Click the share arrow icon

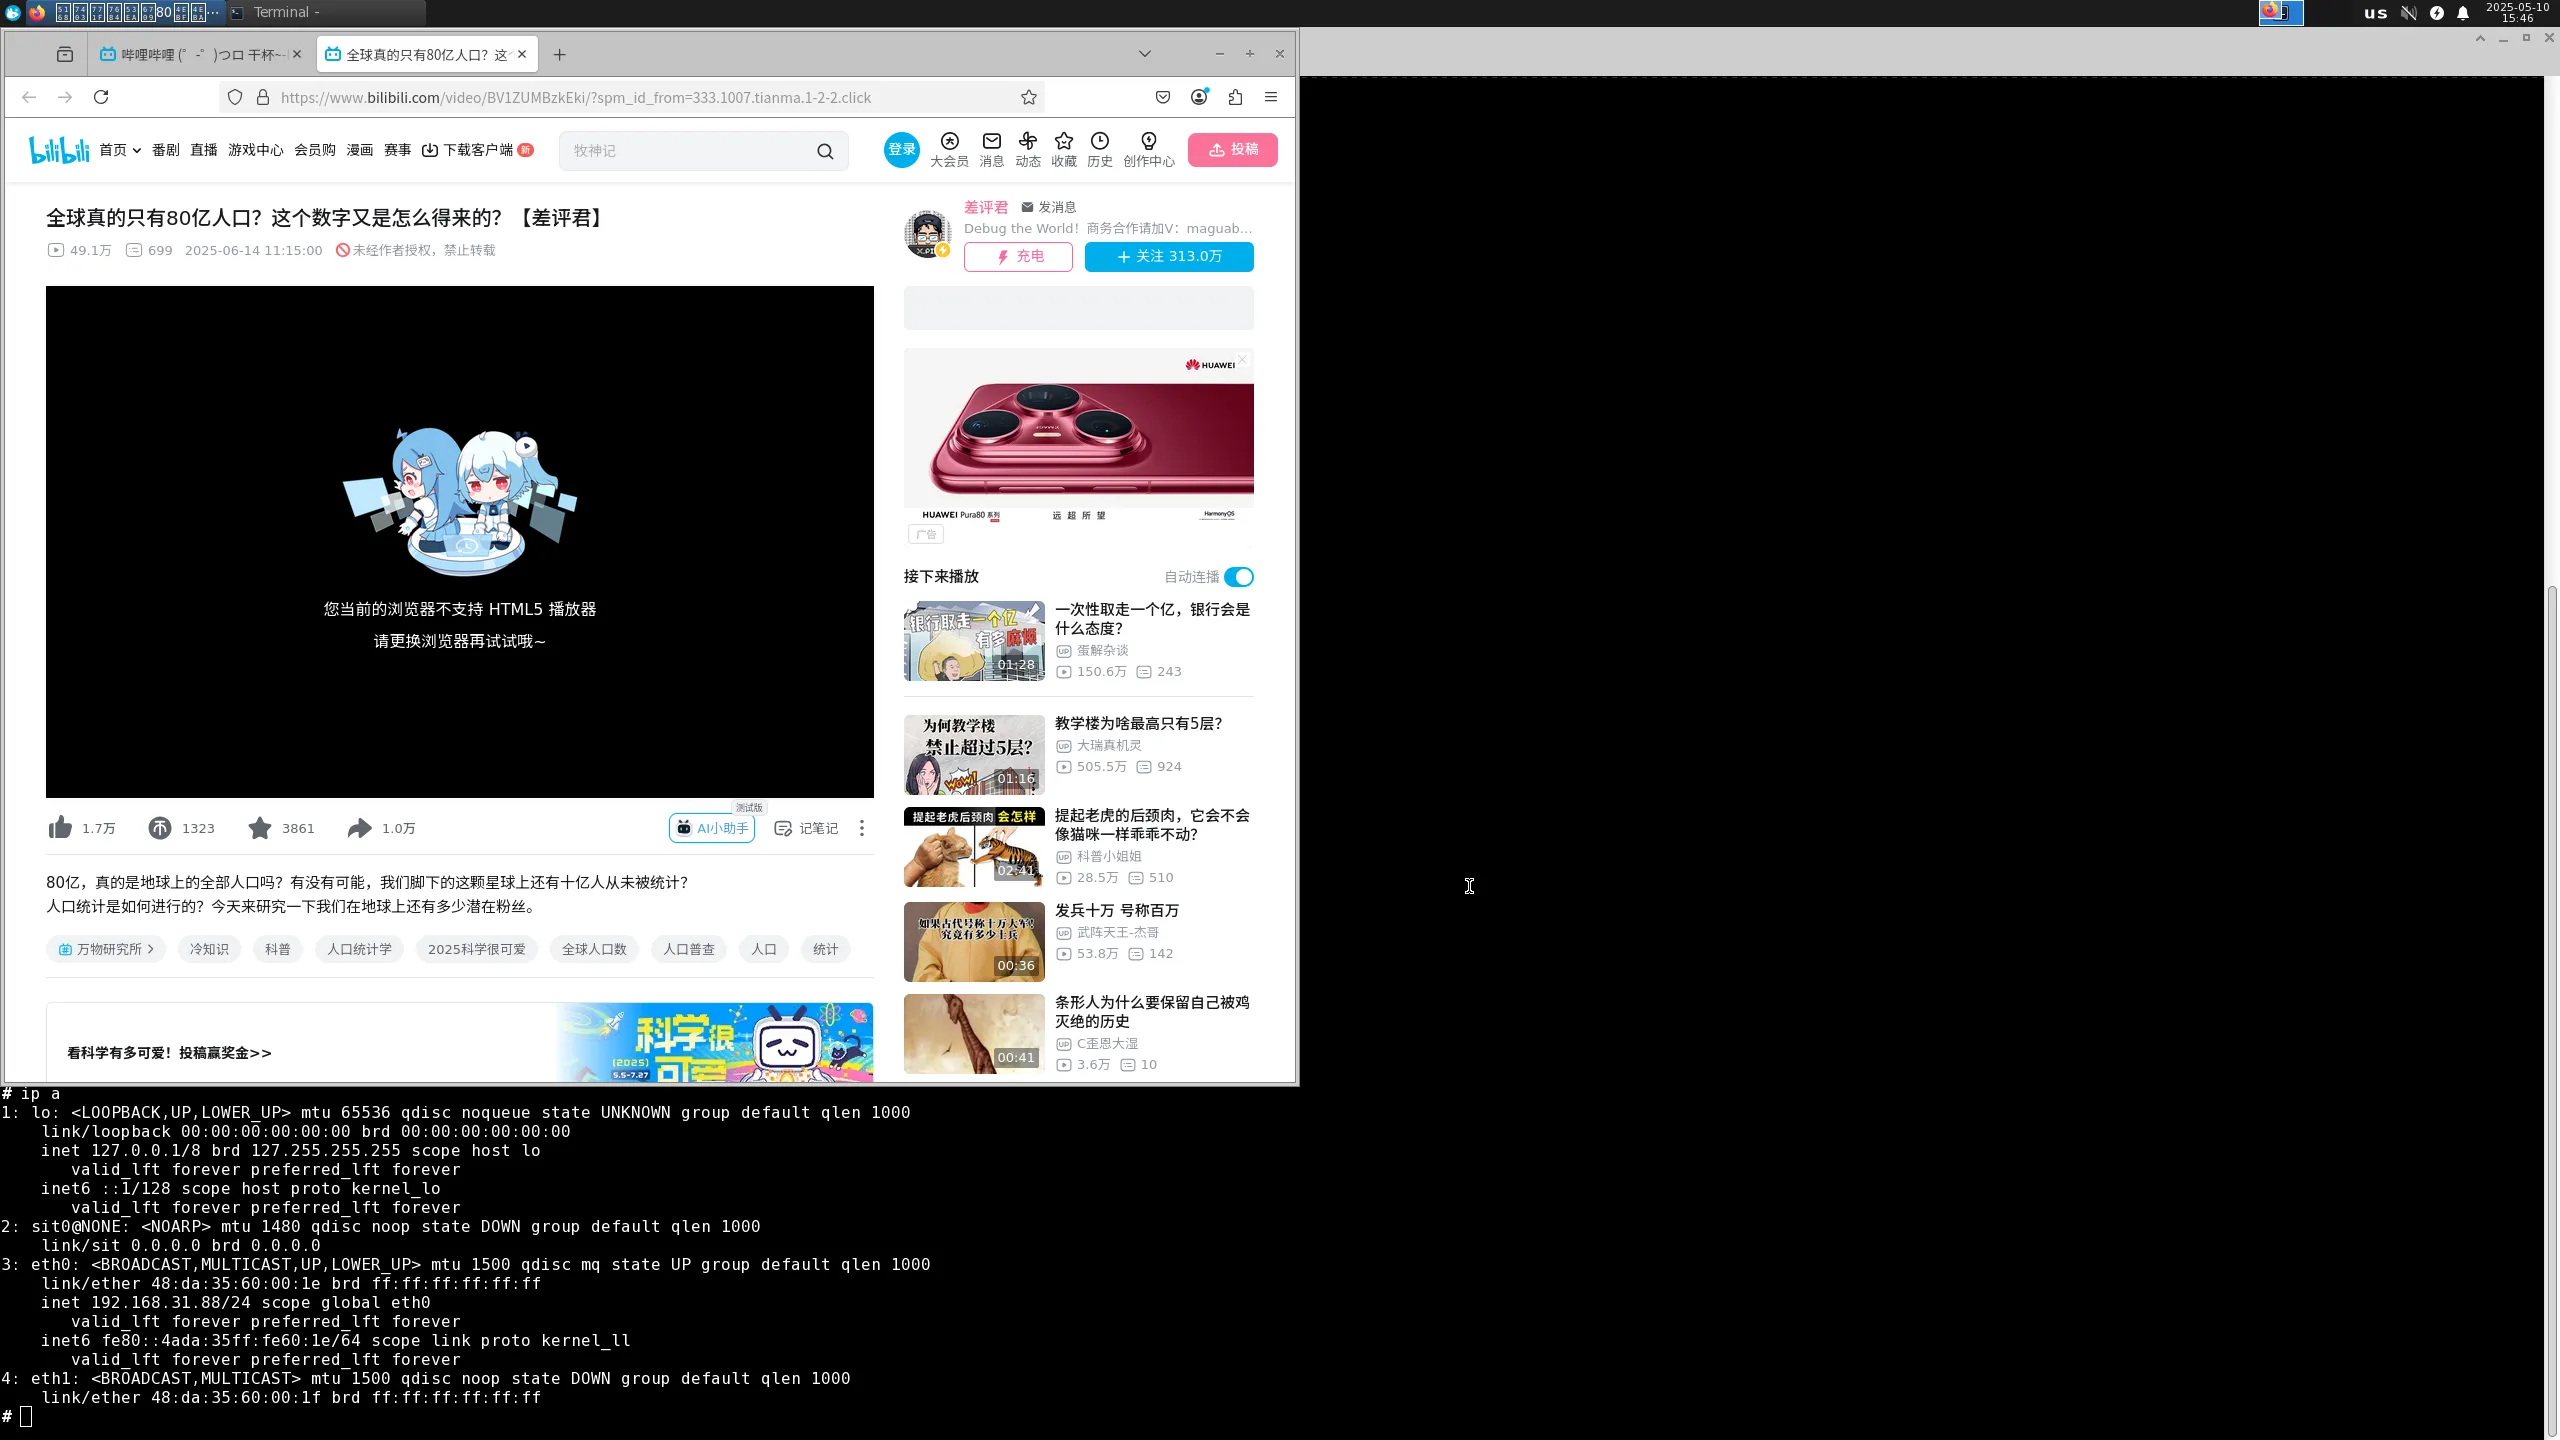tap(359, 828)
